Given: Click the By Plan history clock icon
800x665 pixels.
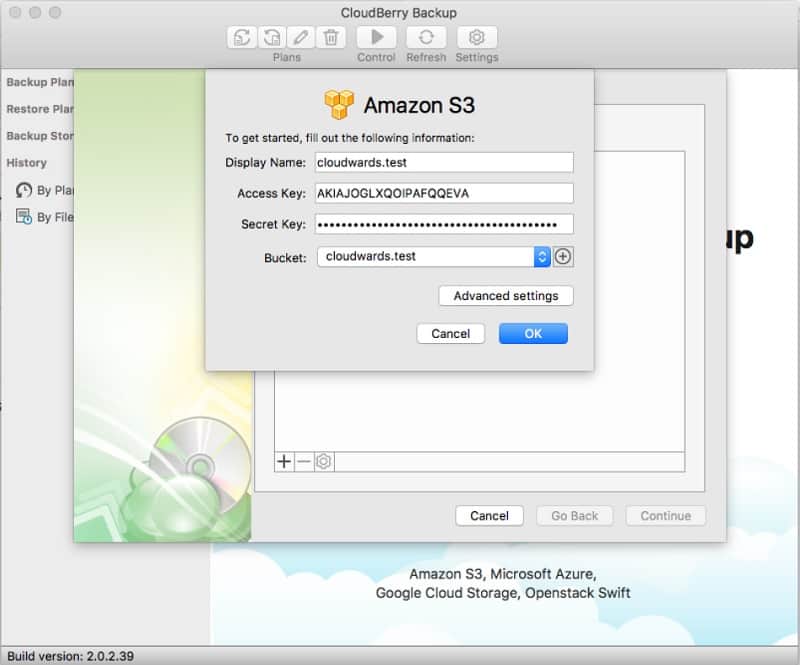Looking at the screenshot, I should tap(23, 190).
